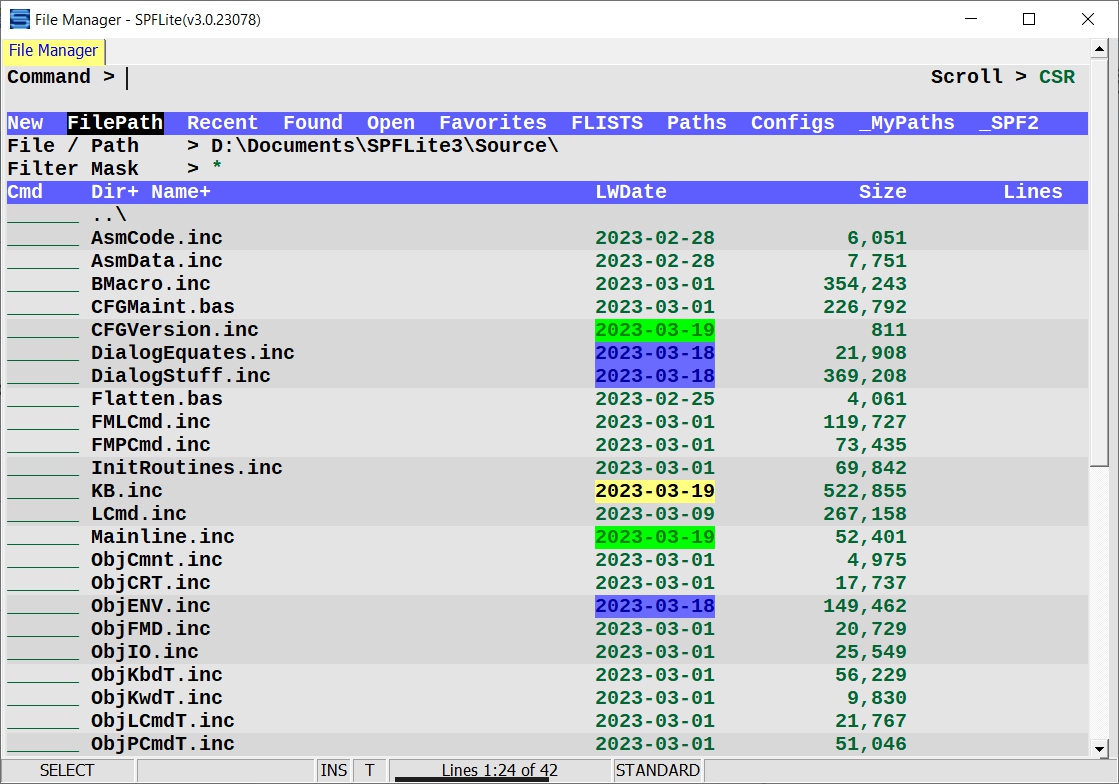
Task: Select the File Manager tab
Action: [53, 51]
